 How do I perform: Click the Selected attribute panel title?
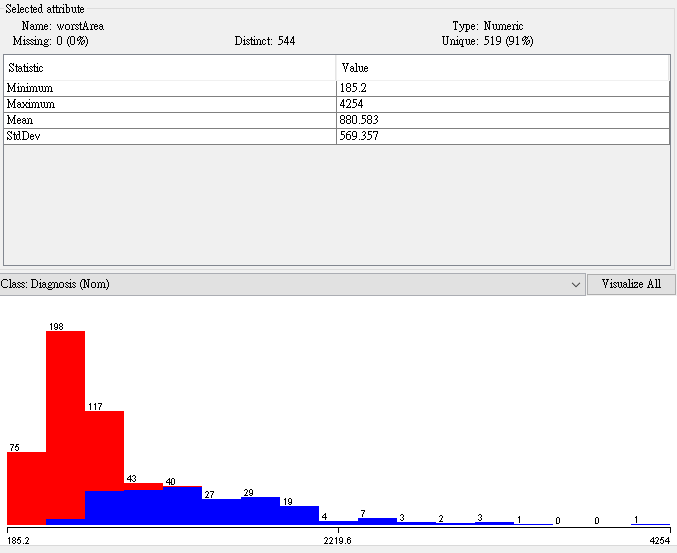[45, 9]
